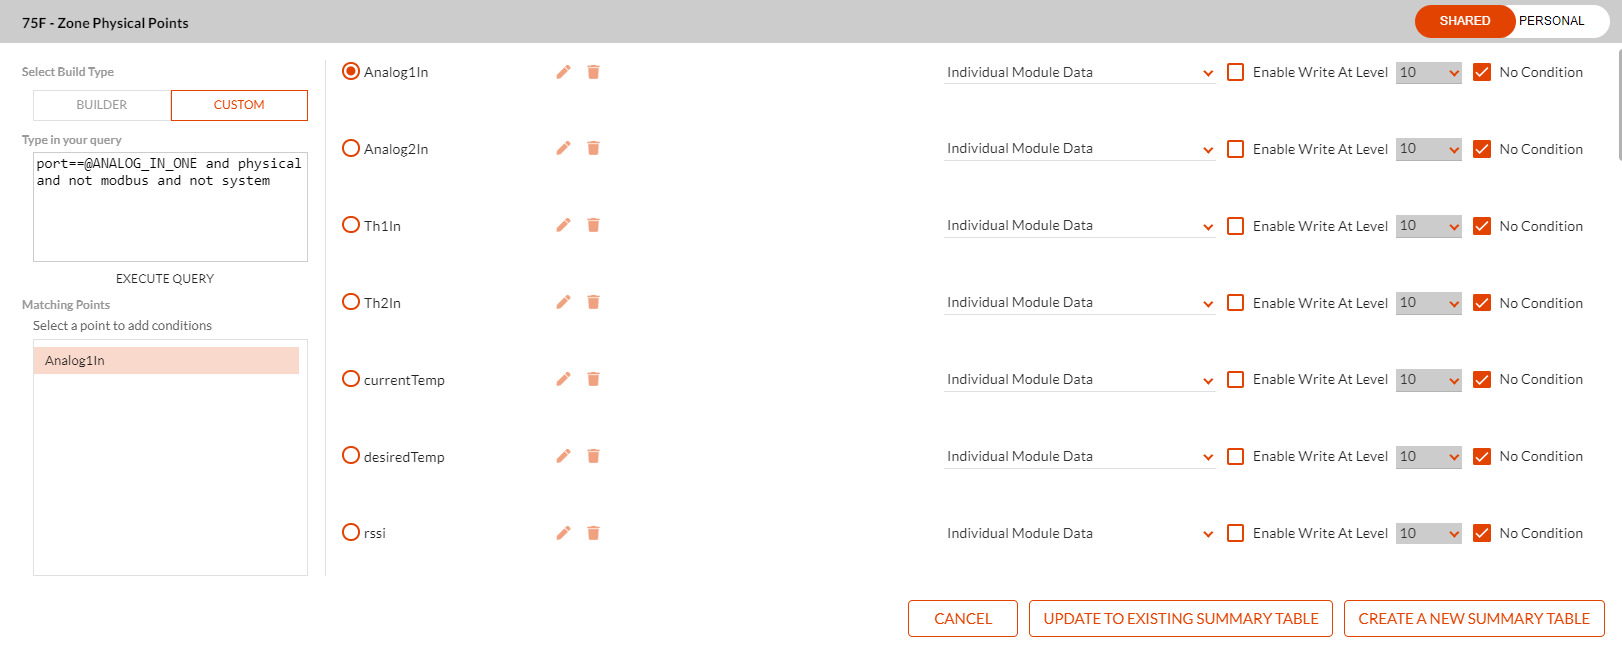Expand Individual Module Data dropdown for desiredTemp
This screenshot has width=1622, height=651.
tap(1079, 456)
